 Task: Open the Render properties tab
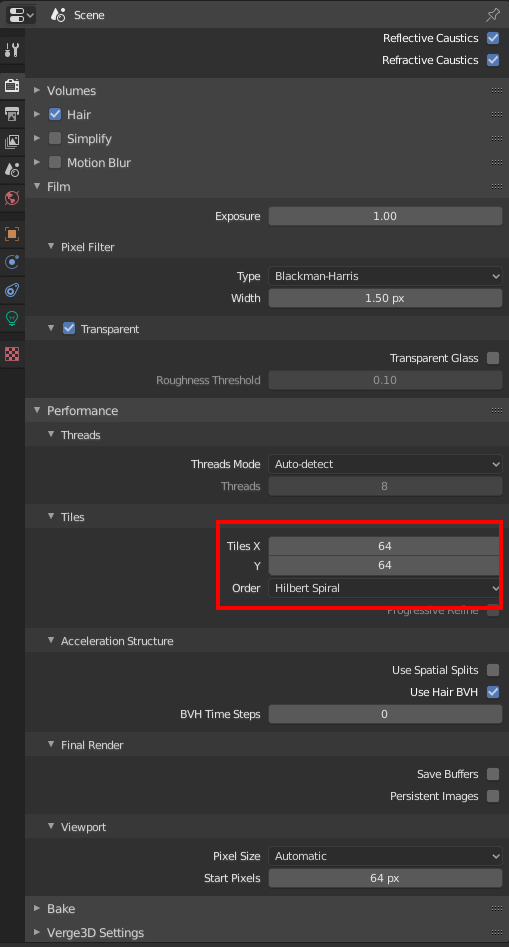12,85
